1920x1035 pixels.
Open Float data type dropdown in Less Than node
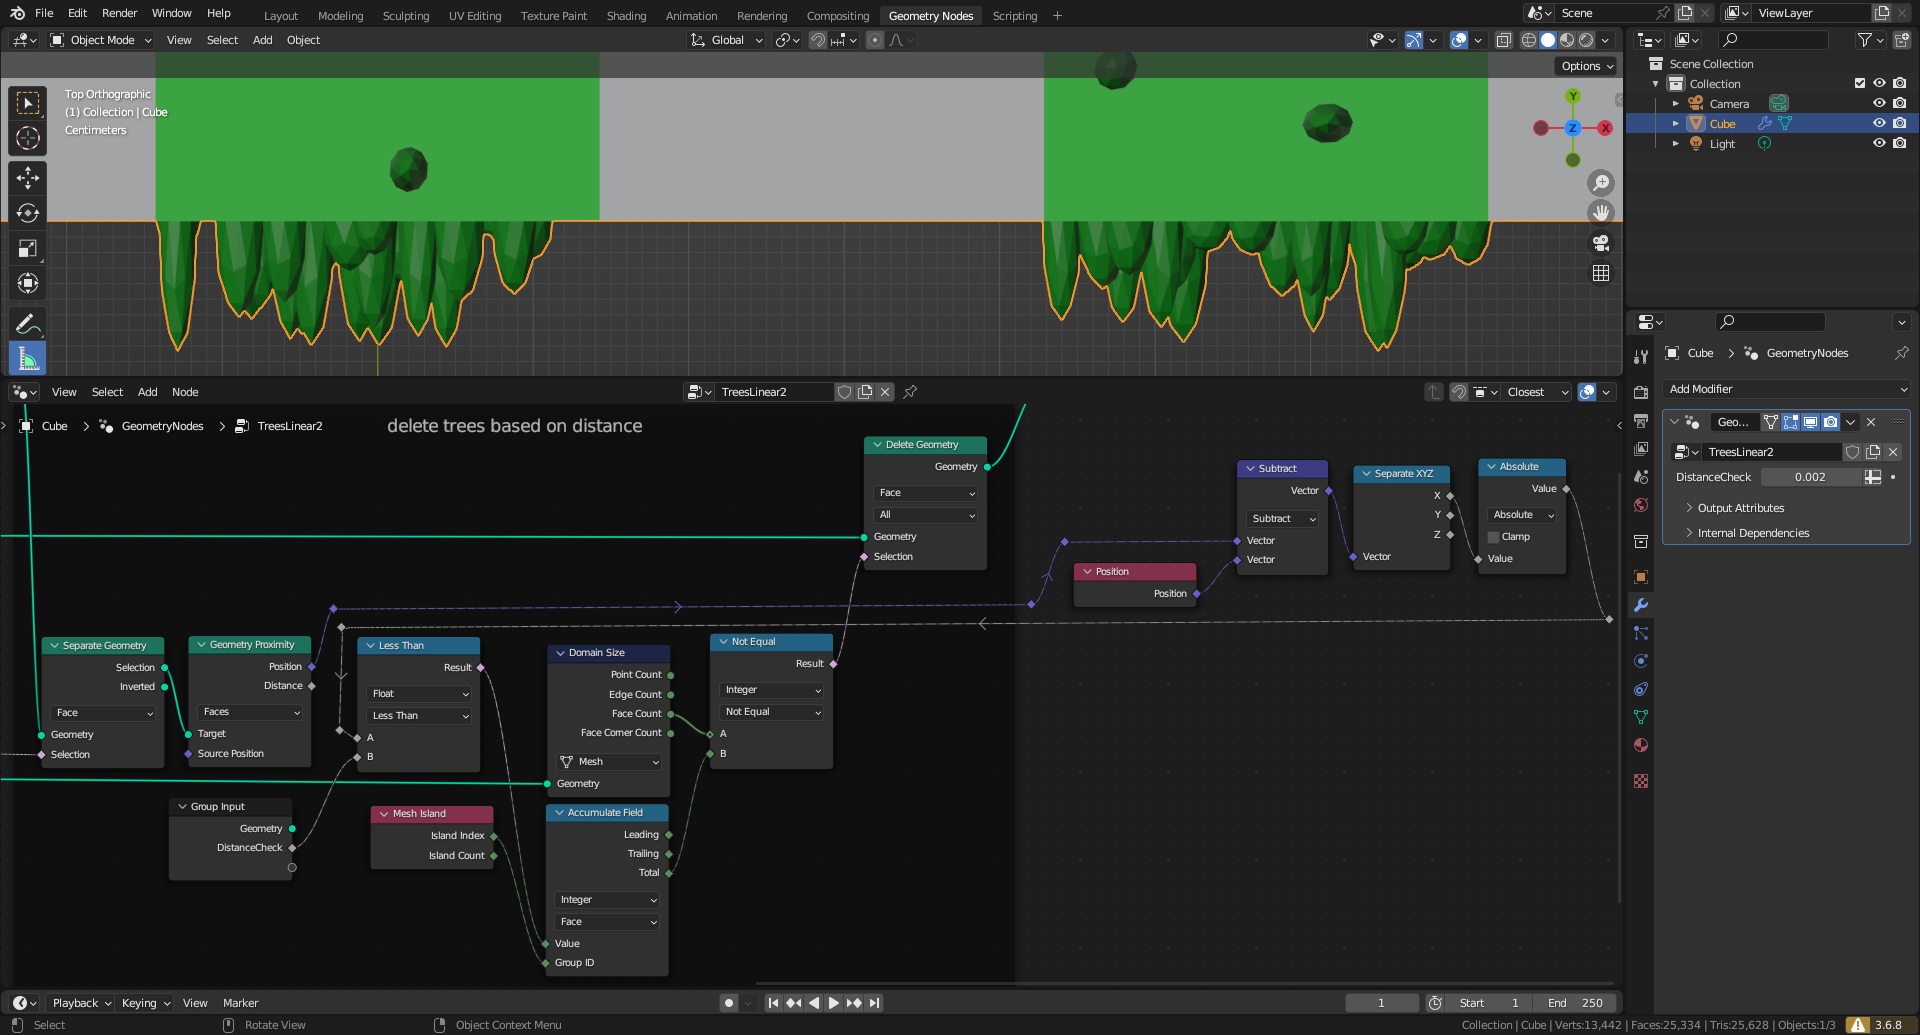419,694
